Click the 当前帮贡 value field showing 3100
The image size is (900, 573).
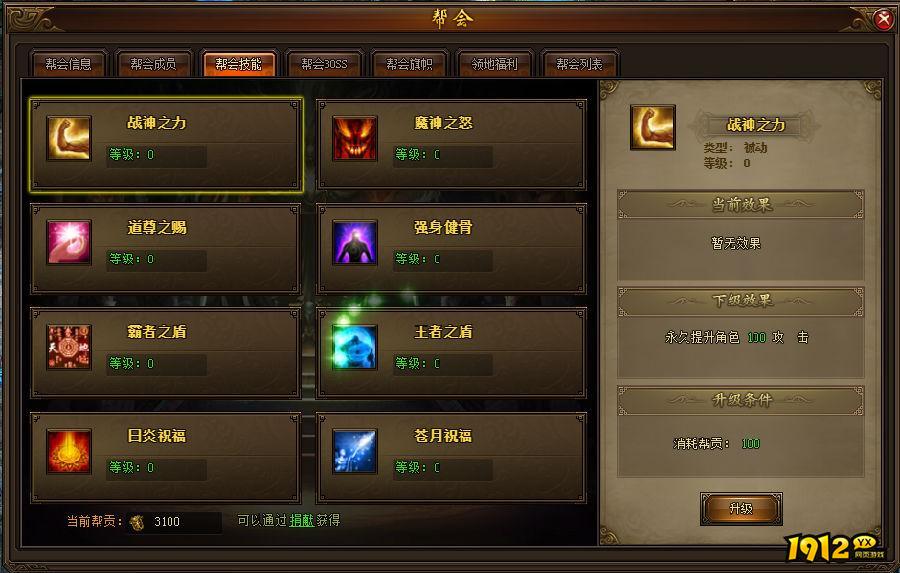click(x=174, y=522)
